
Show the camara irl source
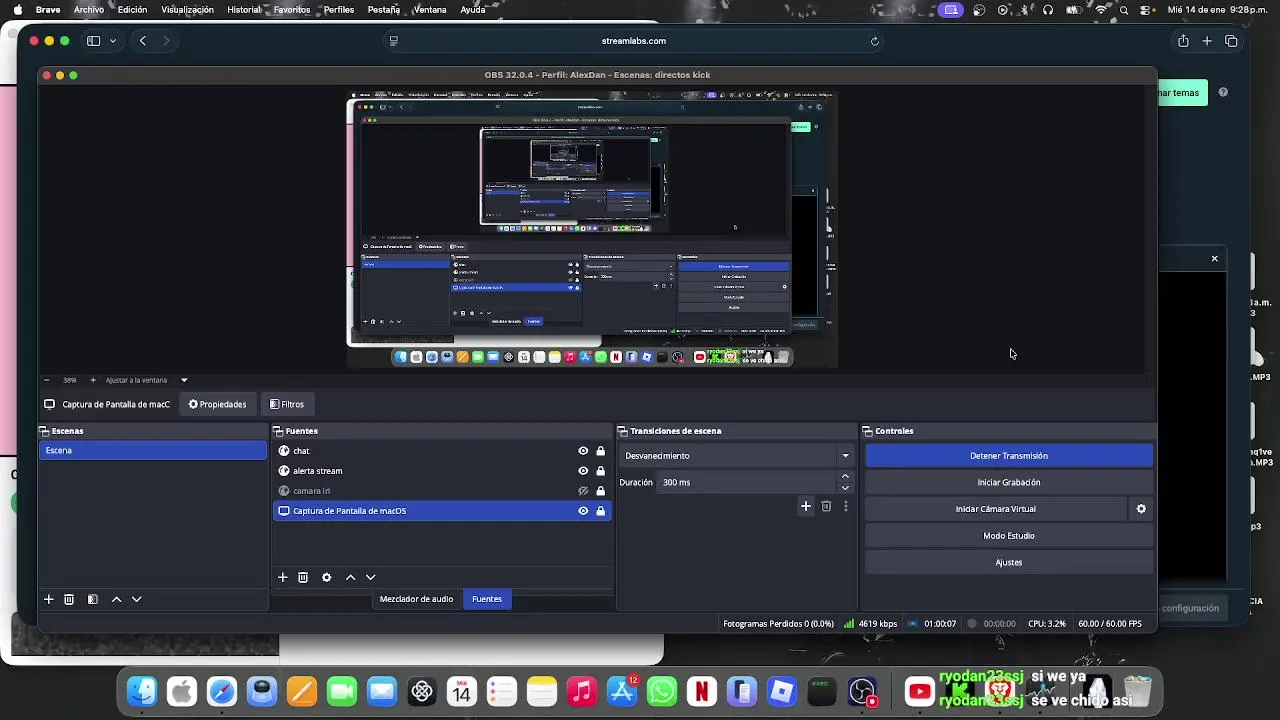[583, 491]
